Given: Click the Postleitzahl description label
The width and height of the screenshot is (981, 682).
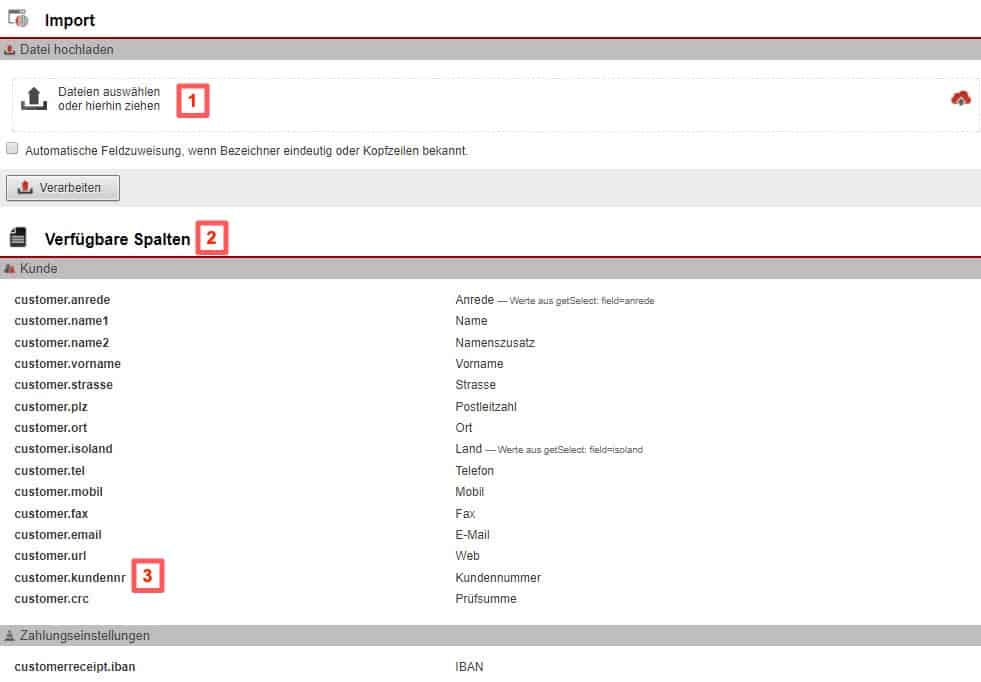Looking at the screenshot, I should point(486,407).
